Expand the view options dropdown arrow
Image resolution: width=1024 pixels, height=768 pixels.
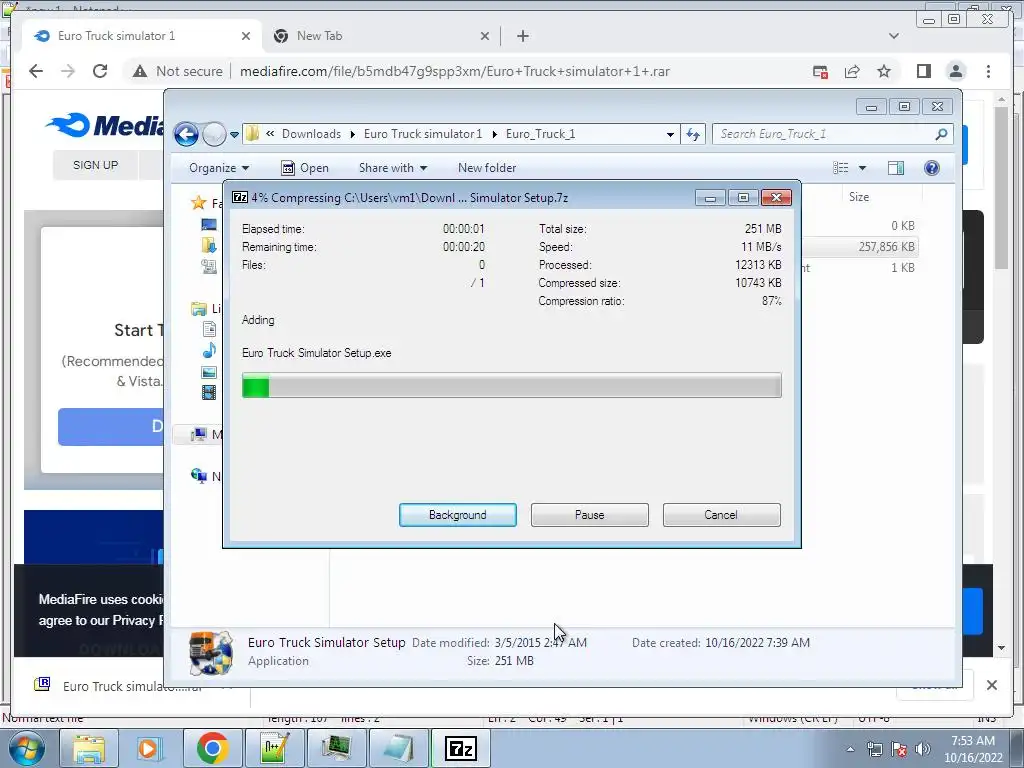[862, 168]
